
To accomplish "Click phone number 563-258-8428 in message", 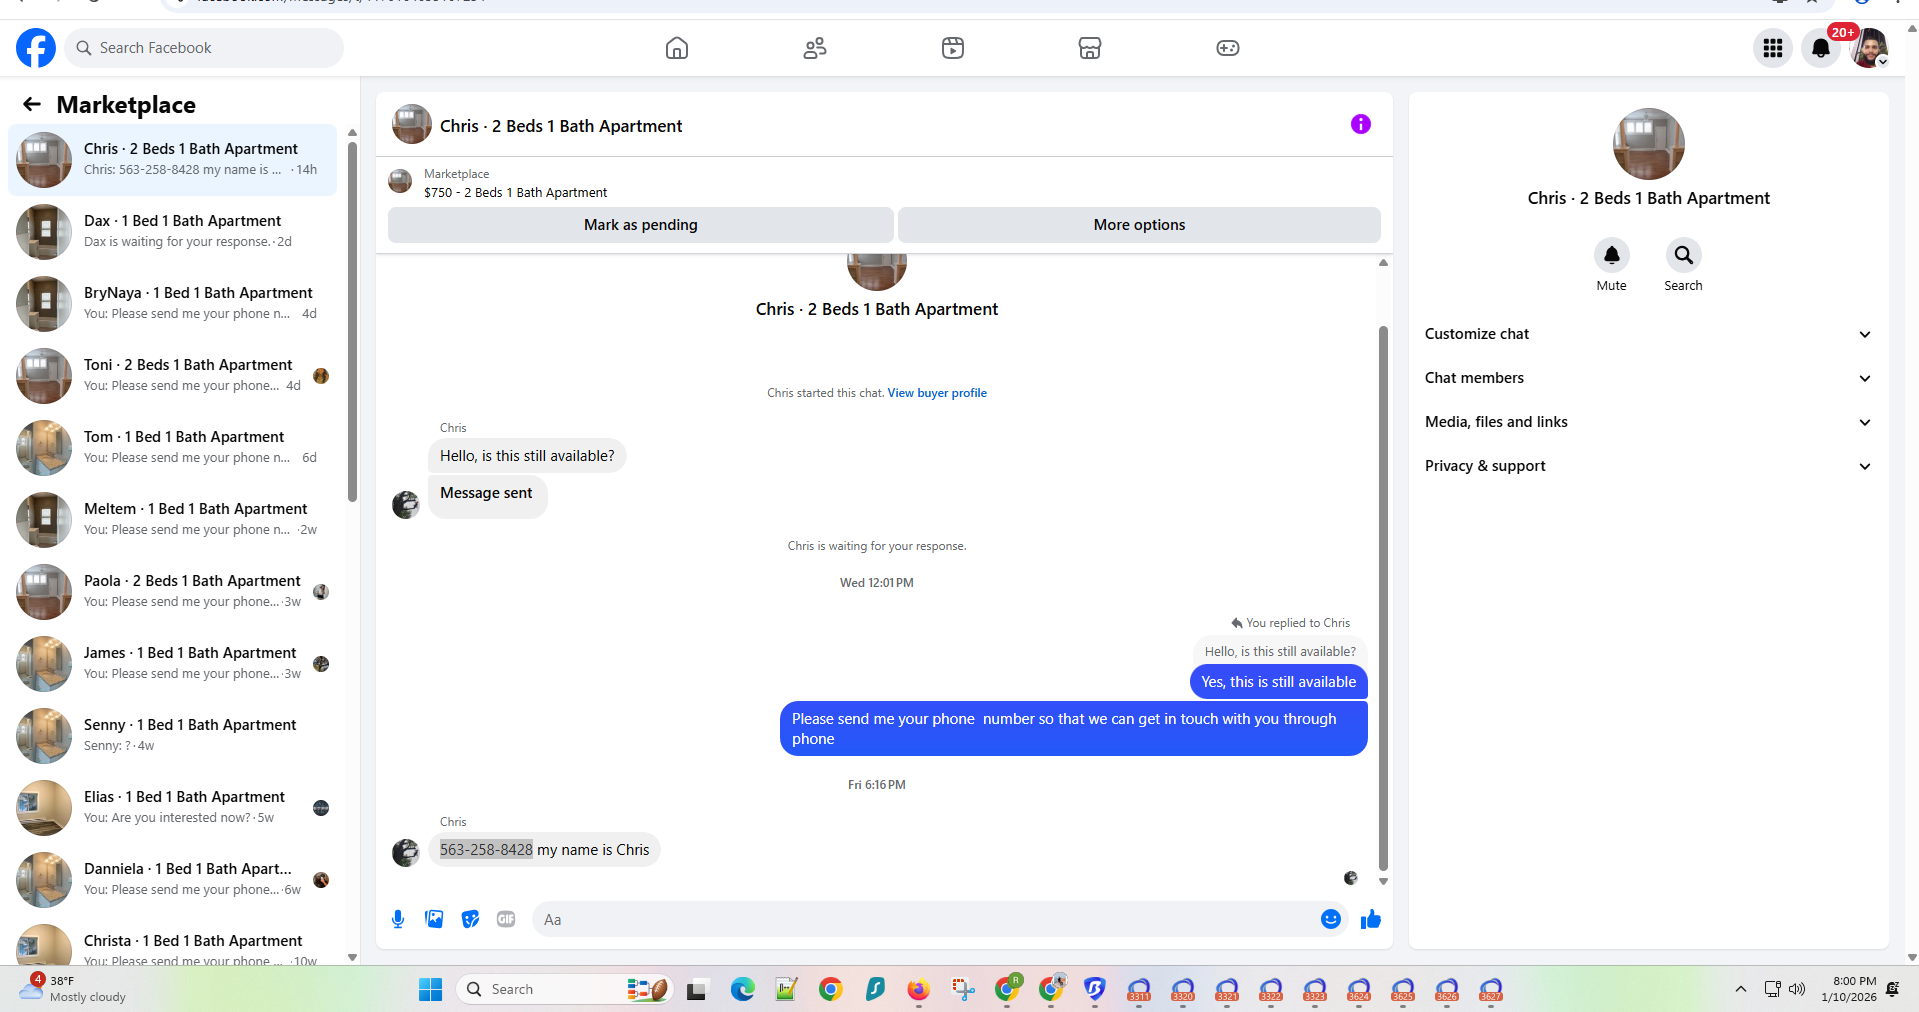I will pos(486,850).
